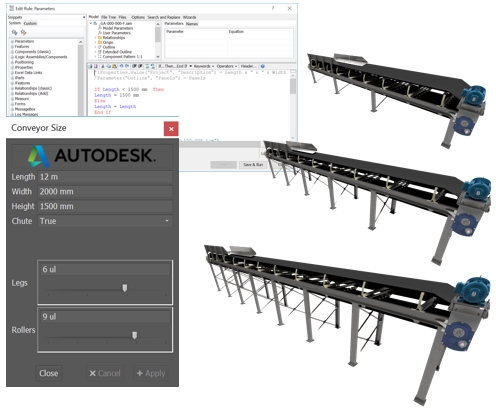Click the red X on Conveyor Size form
Screen dimensions: 496x409
[x=171, y=129]
